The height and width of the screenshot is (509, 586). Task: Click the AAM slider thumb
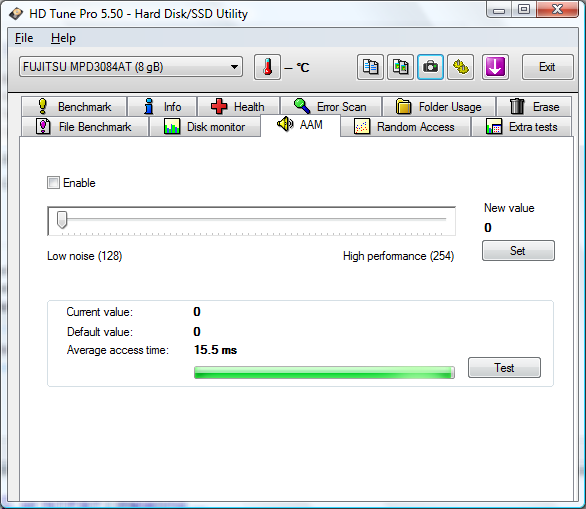point(62,220)
